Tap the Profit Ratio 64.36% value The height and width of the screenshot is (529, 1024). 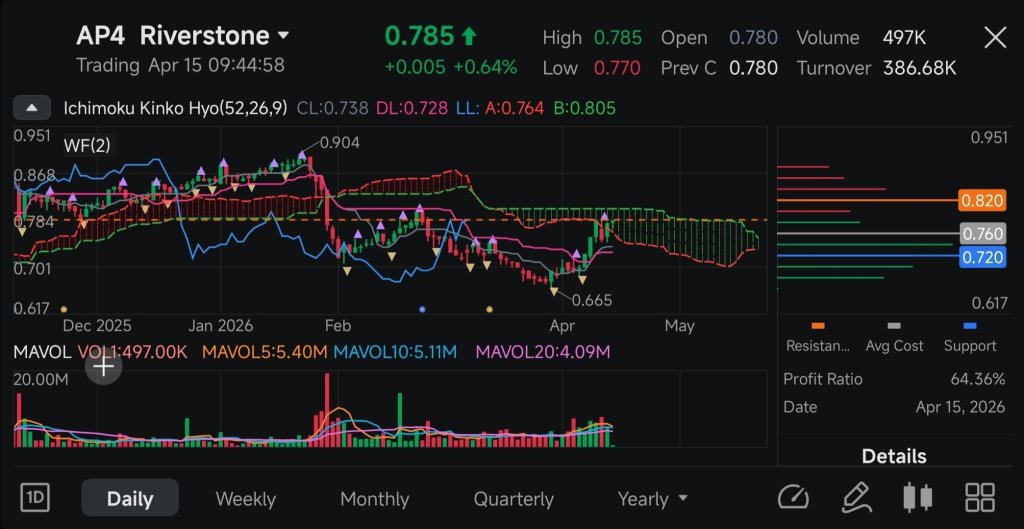click(978, 379)
